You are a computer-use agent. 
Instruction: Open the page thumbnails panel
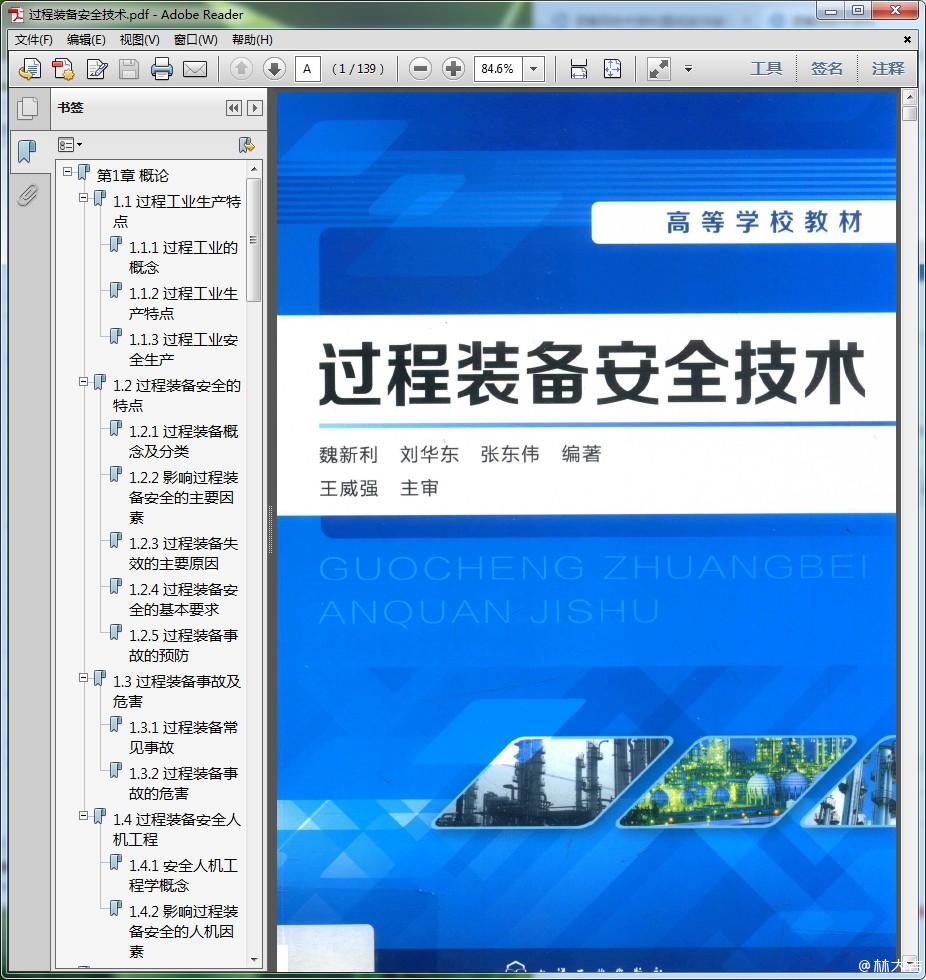[x=27, y=108]
